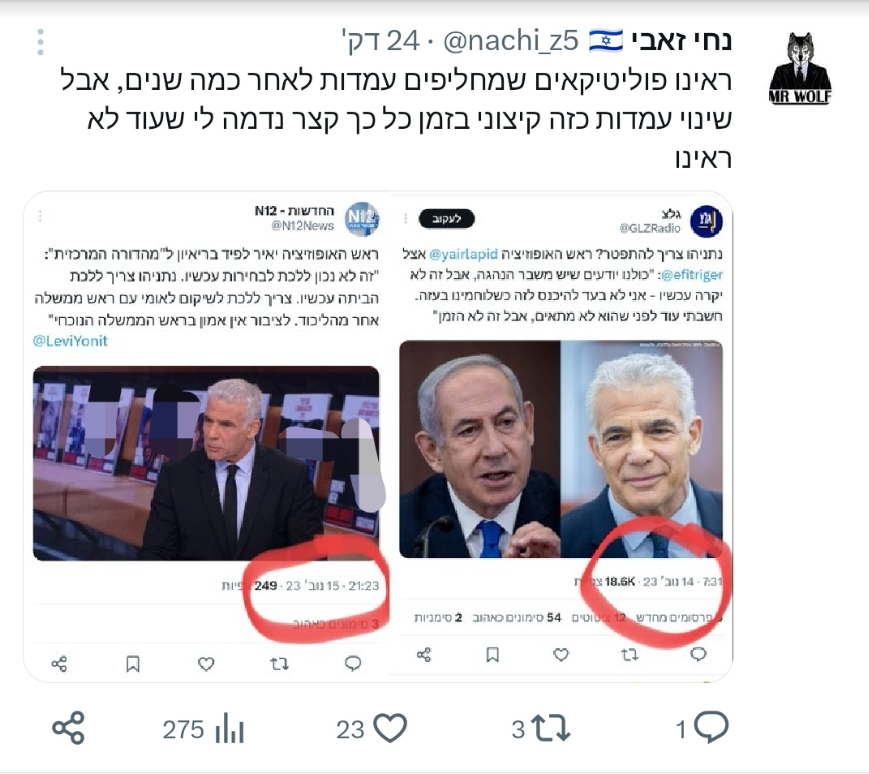Viewport: 869px width, 774px height.
Task: Like the main tweet with 23 likes
Action: [x=371, y=729]
